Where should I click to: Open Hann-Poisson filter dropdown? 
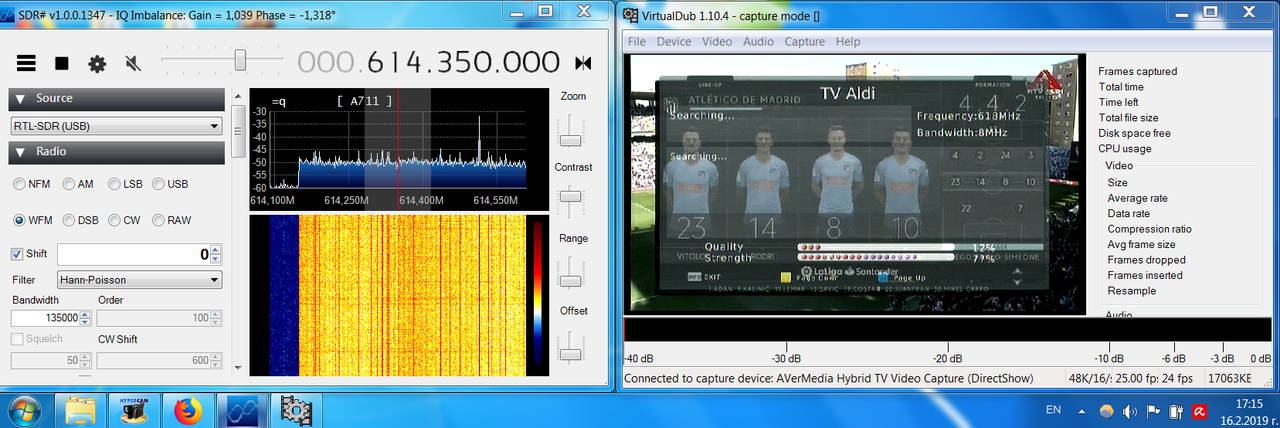tap(139, 280)
